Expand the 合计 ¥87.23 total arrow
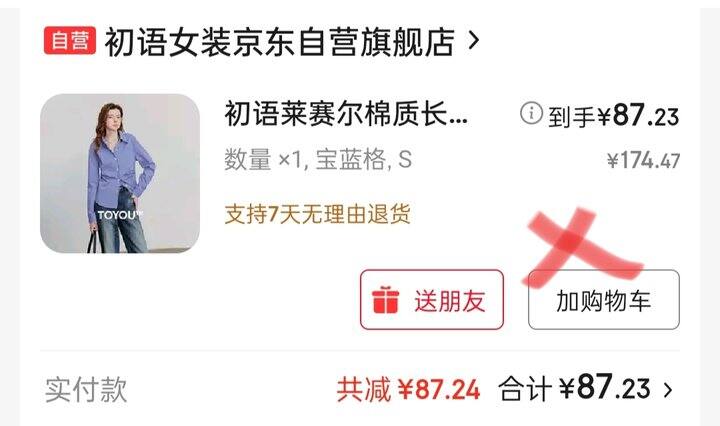 668,390
